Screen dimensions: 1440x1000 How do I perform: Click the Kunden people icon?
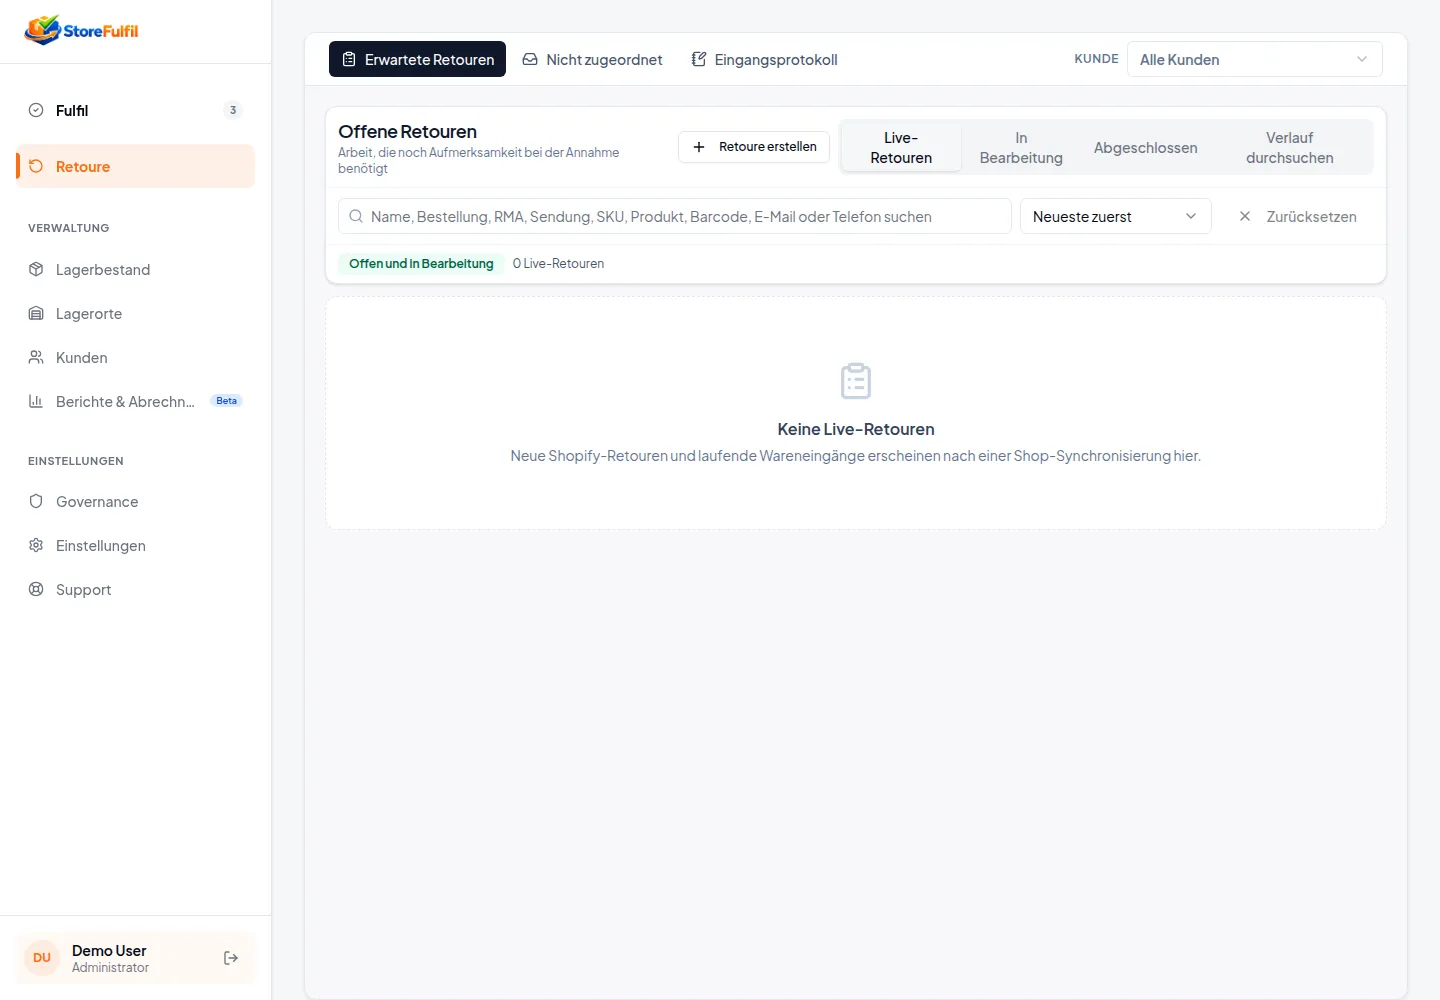(36, 357)
